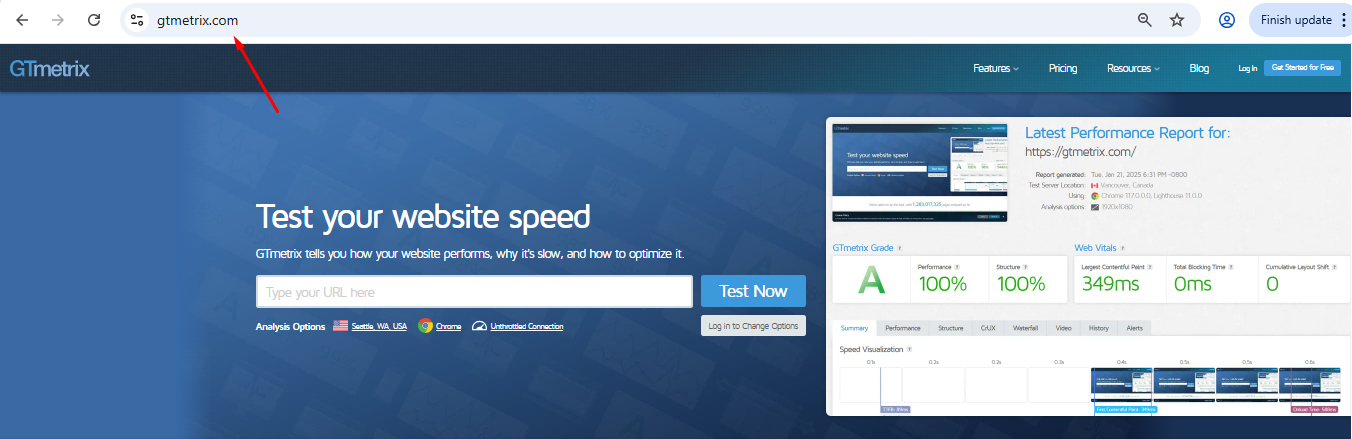Click the Performance help question mark
The image size is (1352, 439).
coord(957,267)
